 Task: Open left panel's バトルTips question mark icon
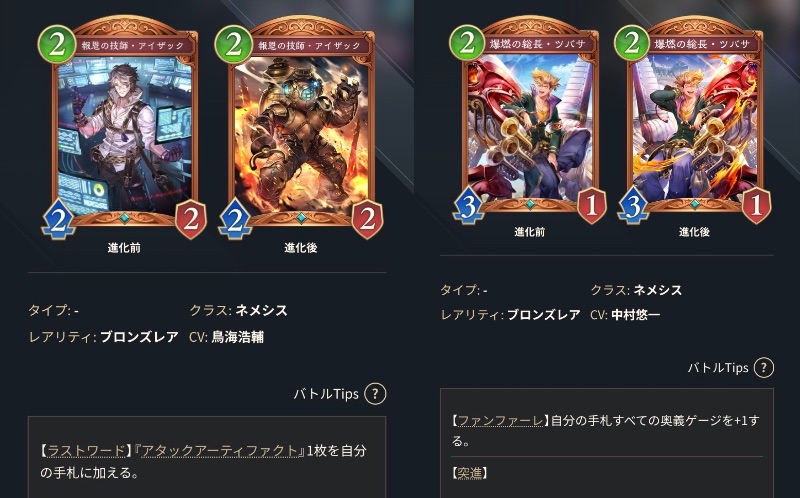(x=375, y=394)
